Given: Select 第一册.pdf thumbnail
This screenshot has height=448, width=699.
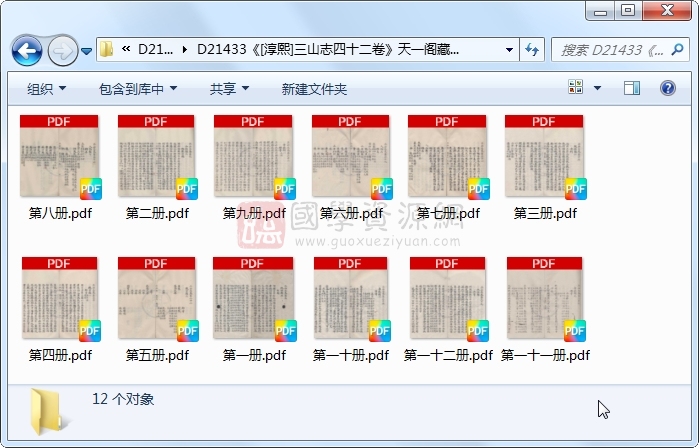Looking at the screenshot, I should (x=254, y=299).
